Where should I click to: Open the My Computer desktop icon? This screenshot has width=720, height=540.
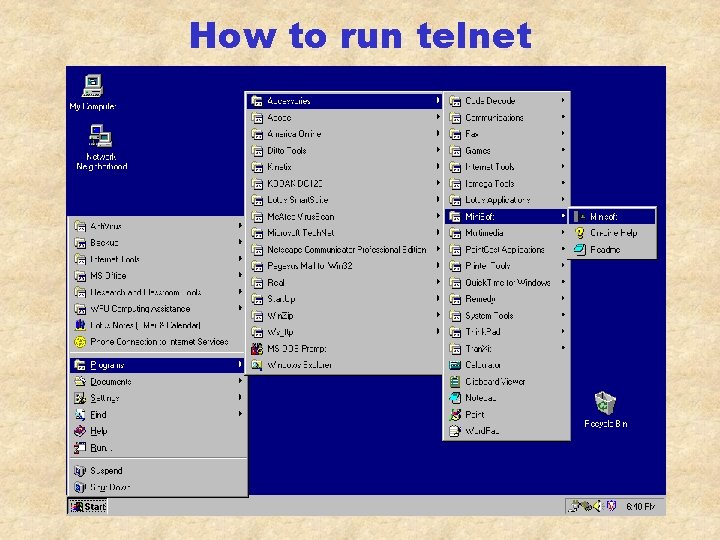92,92
